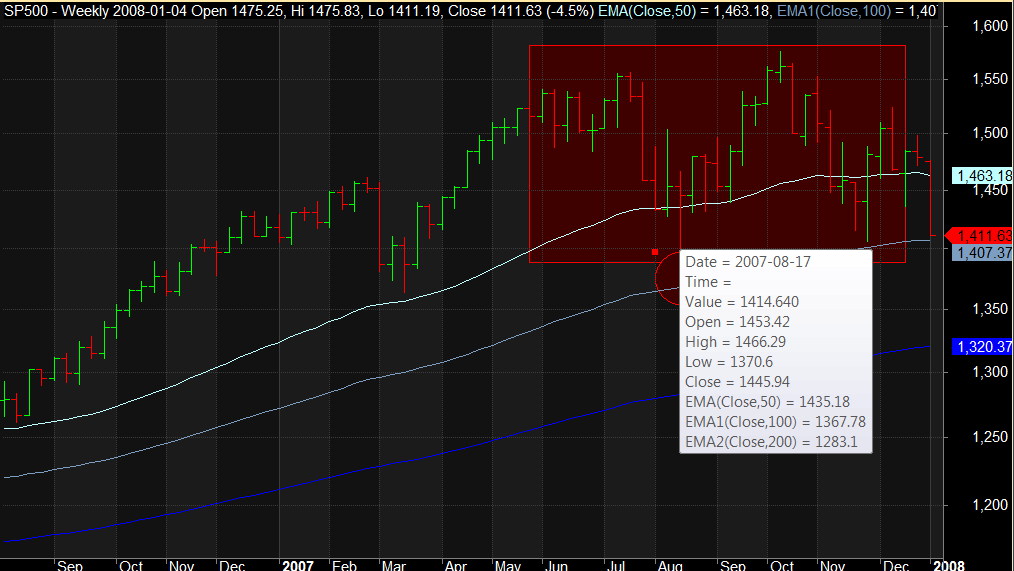Click the tooltip row Value = 1414.640

click(x=742, y=302)
